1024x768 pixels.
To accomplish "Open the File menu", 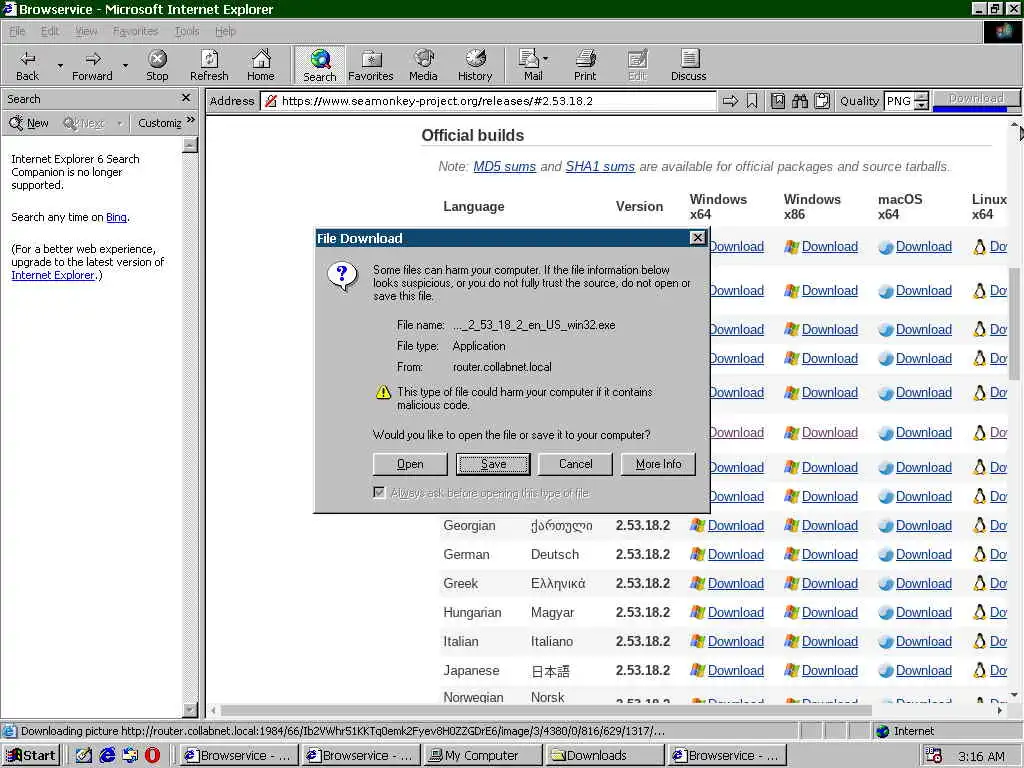I will click(17, 31).
